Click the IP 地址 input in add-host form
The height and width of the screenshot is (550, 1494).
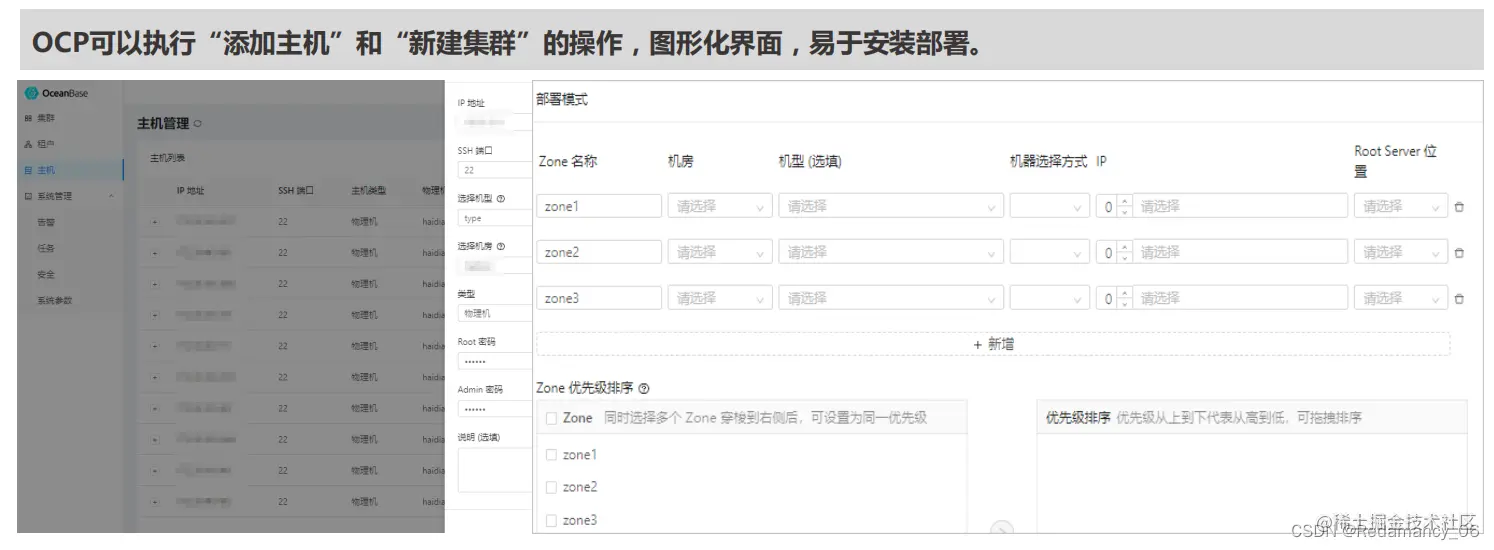495,122
